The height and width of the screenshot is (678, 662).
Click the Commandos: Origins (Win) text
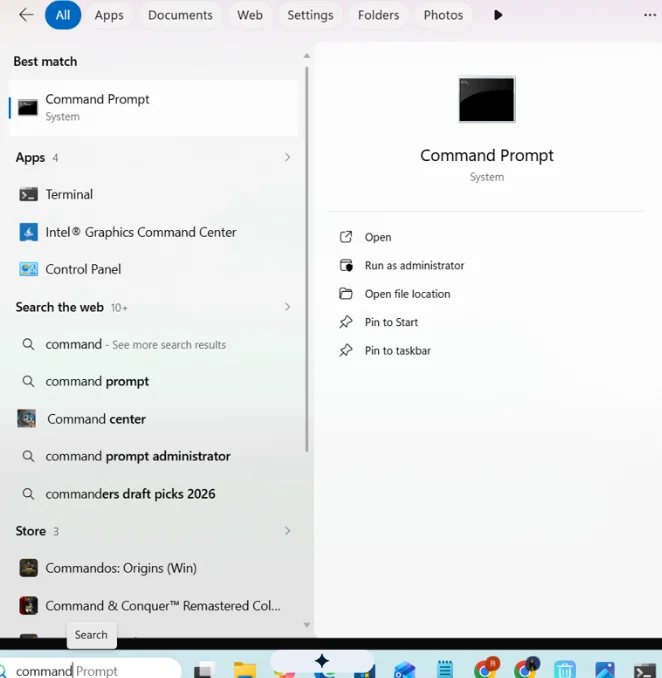121,568
